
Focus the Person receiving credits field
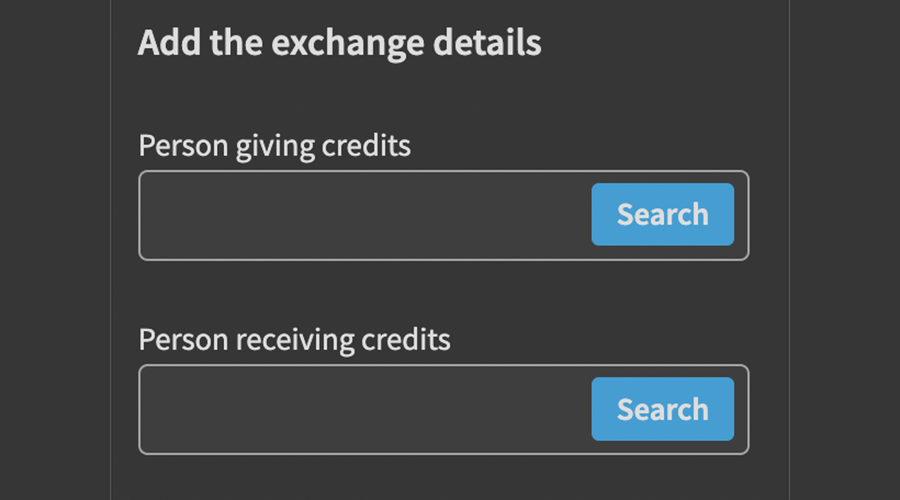pos(365,409)
